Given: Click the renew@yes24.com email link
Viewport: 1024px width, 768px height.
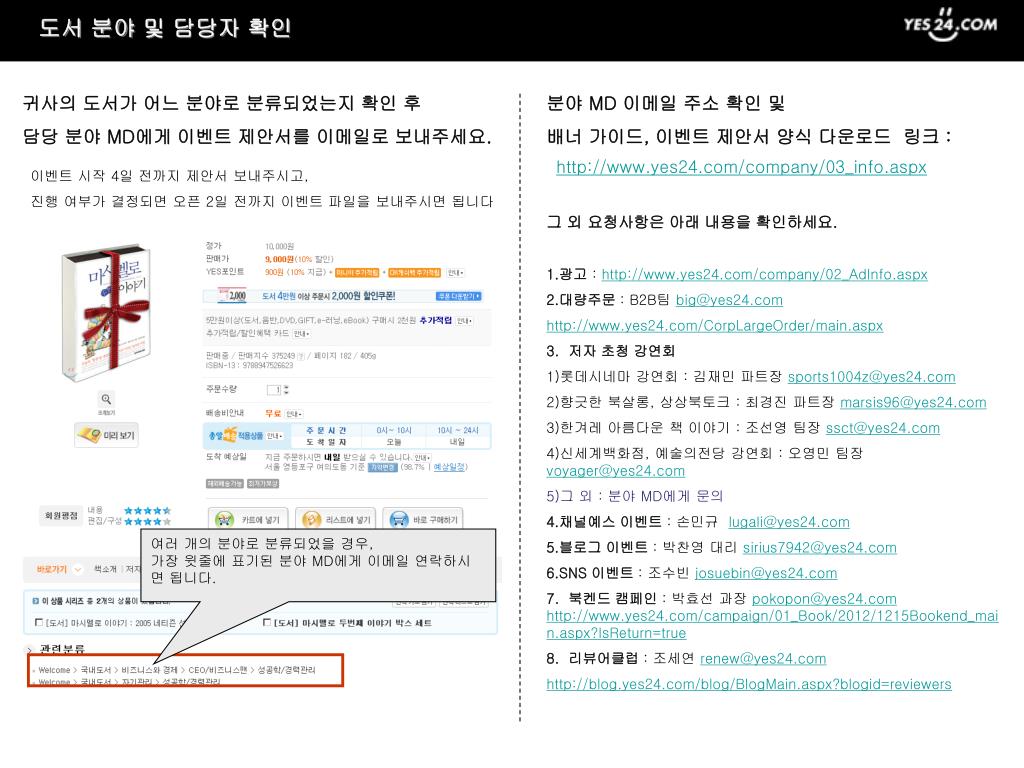Looking at the screenshot, I should coord(763,658).
